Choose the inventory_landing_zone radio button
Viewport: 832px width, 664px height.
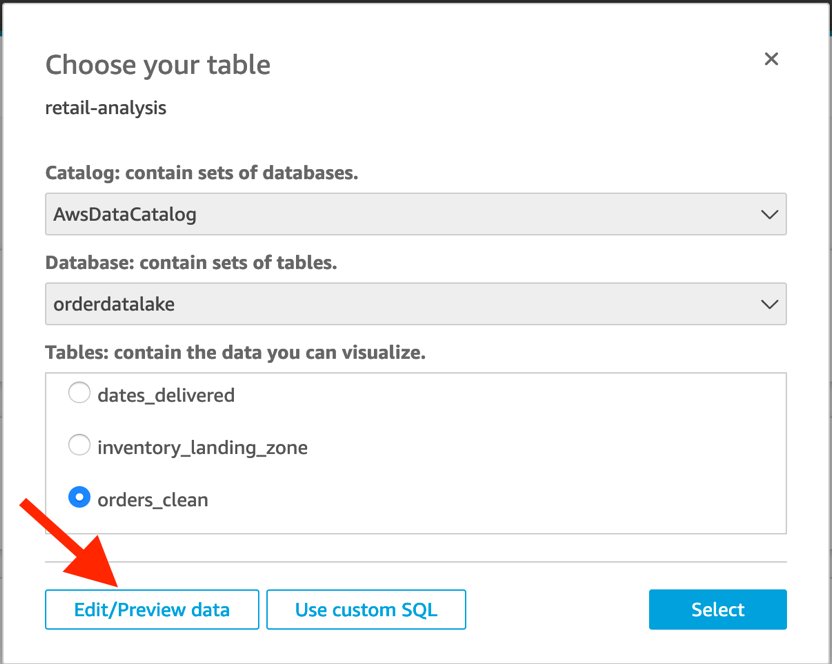click(x=79, y=446)
